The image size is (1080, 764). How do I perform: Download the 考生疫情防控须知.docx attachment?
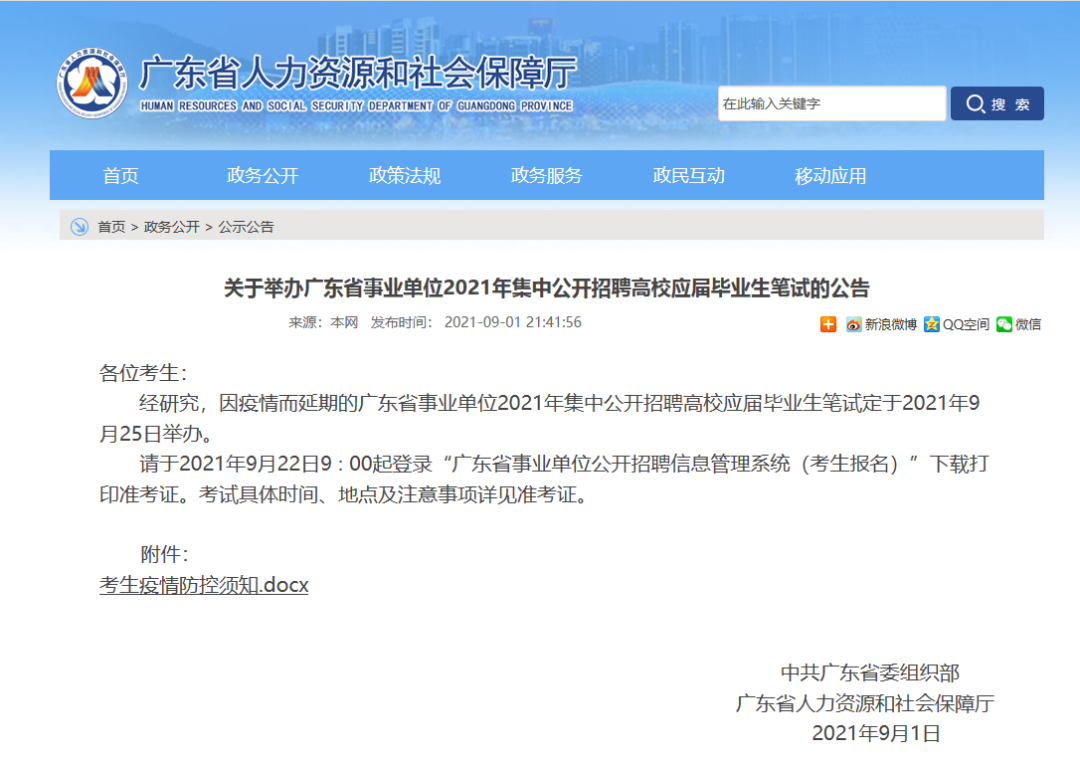[204, 585]
